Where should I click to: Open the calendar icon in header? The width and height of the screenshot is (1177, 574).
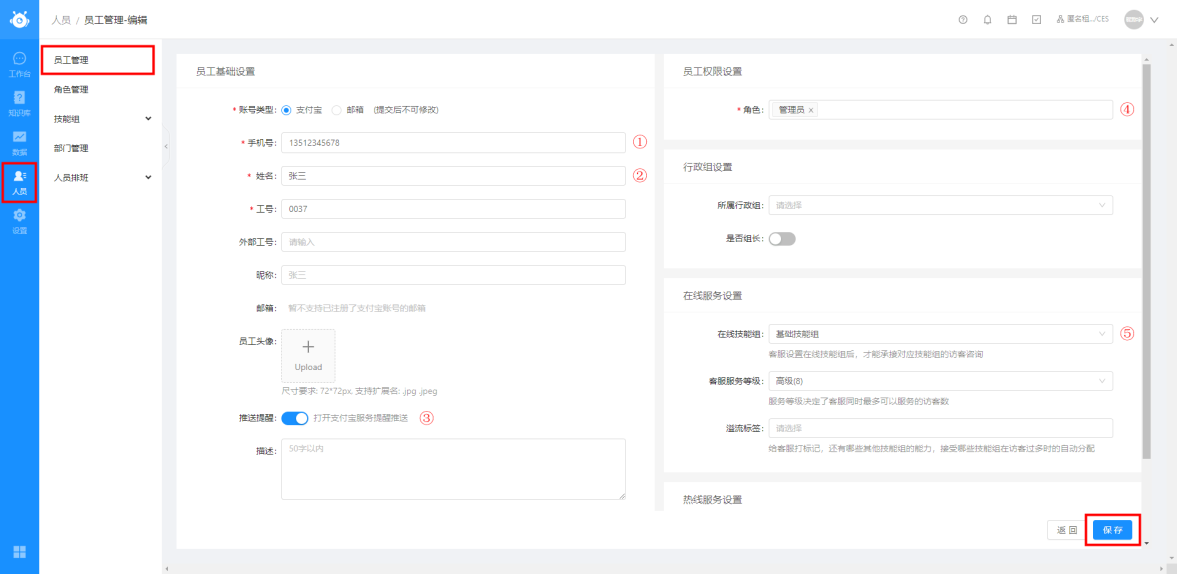[x=1012, y=20]
